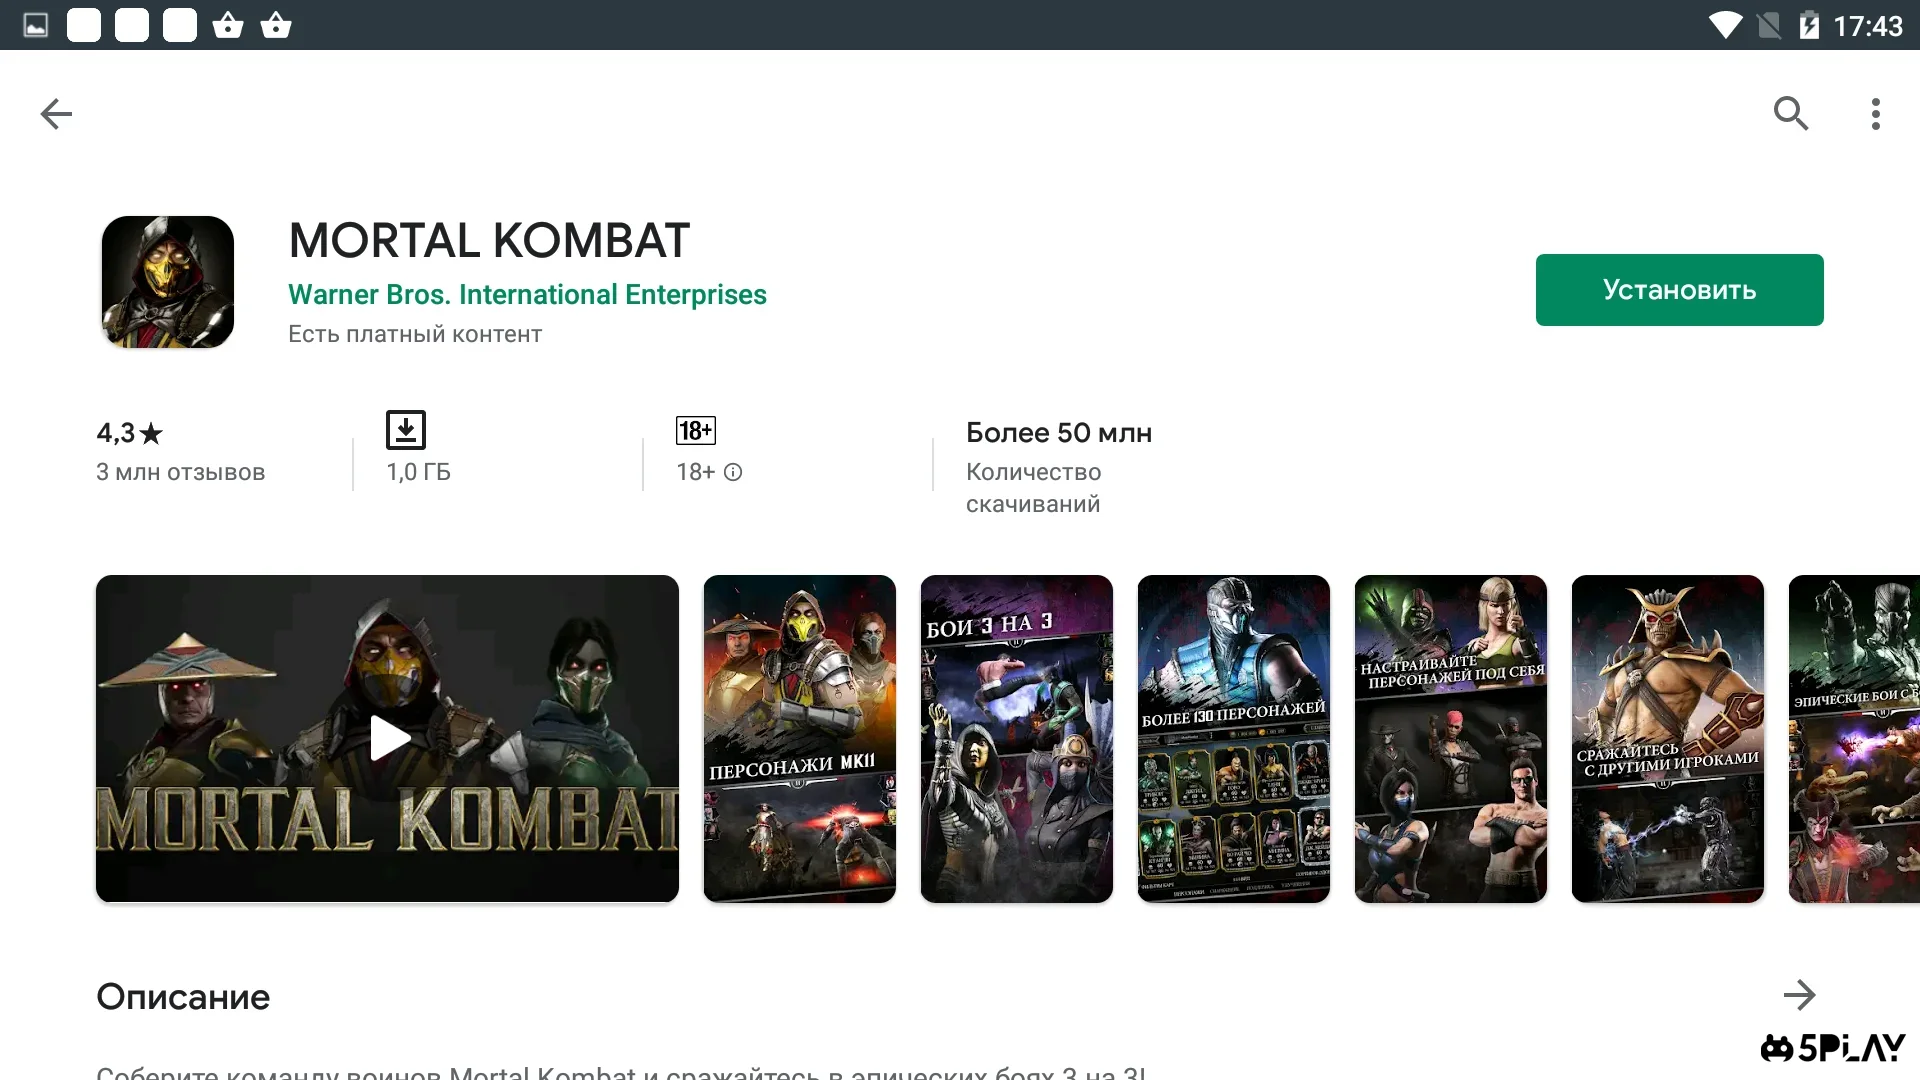This screenshot has width=1920, height=1080.
Task: Open Сражайтесь с другими игроками screenshot
Action: pos(1667,738)
